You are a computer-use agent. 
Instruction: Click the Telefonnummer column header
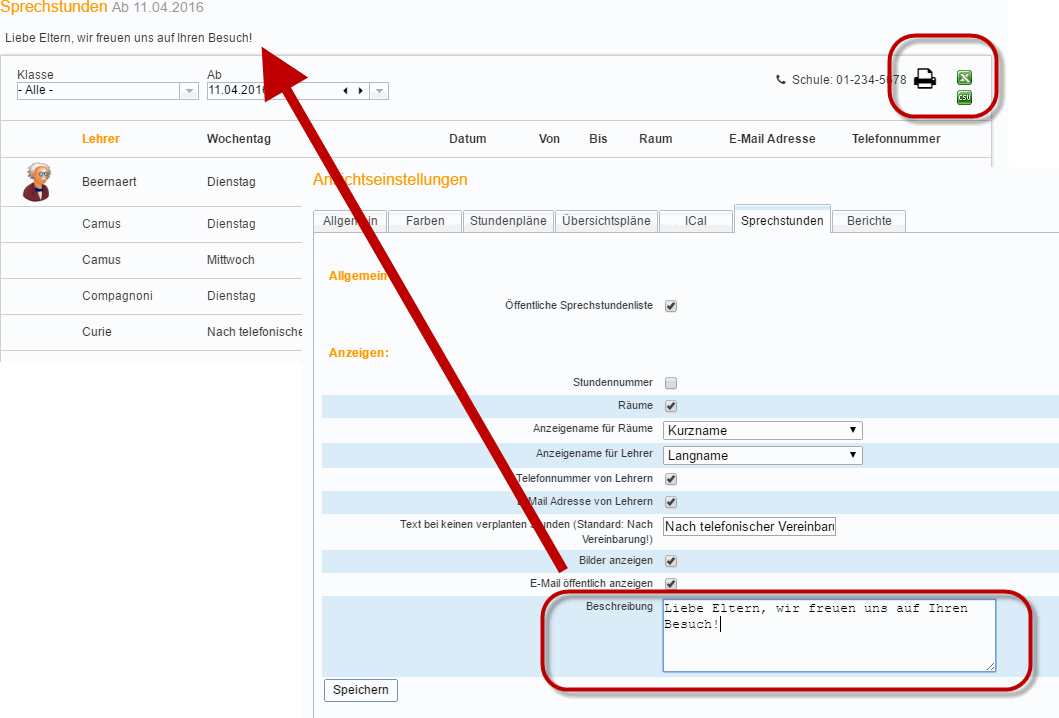[x=896, y=138]
